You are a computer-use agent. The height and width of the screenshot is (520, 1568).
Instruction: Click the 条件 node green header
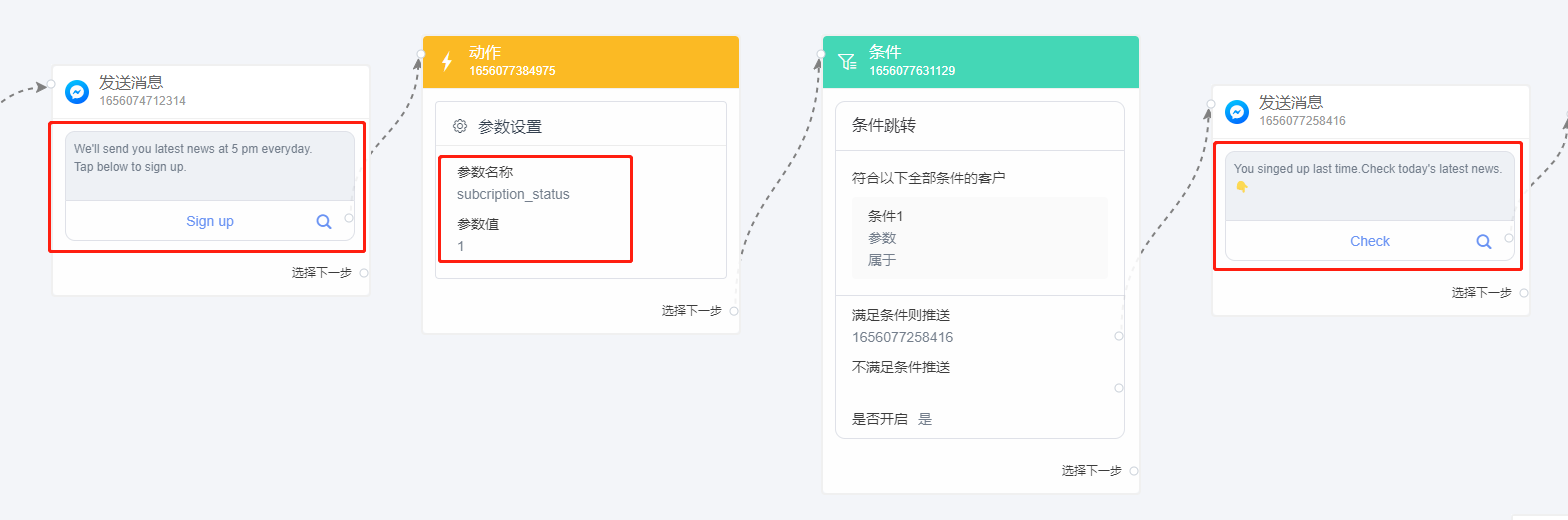(x=981, y=62)
